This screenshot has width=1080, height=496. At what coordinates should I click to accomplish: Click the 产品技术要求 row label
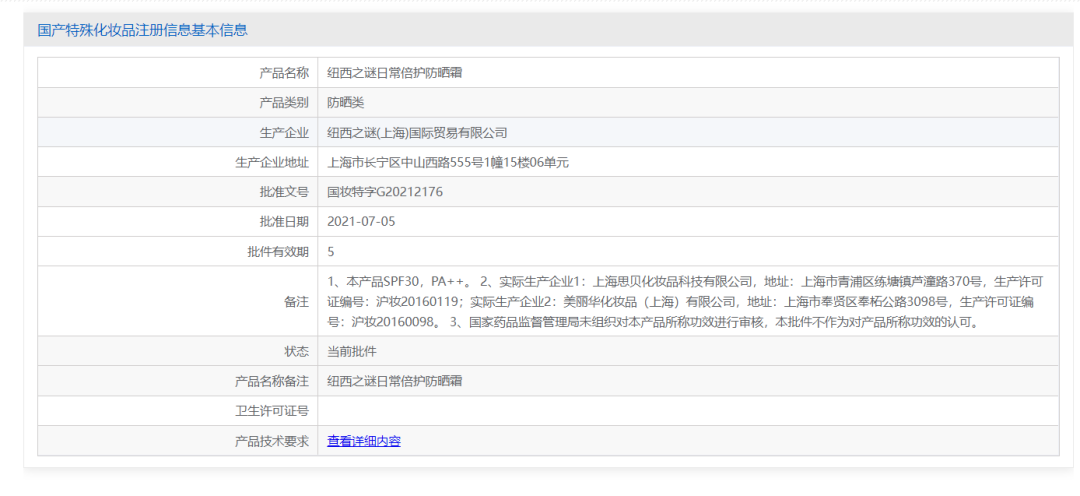point(271,441)
